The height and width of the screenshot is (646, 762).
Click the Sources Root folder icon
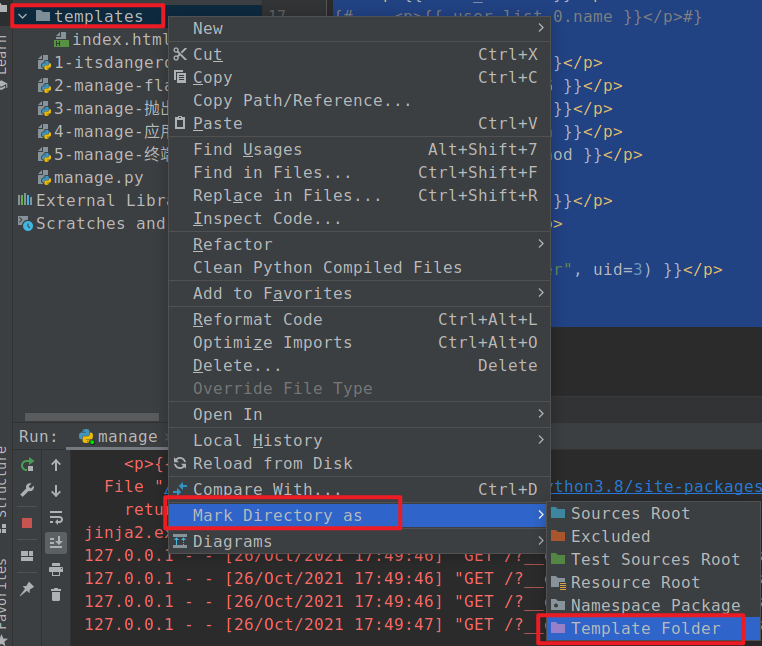[x=558, y=512]
